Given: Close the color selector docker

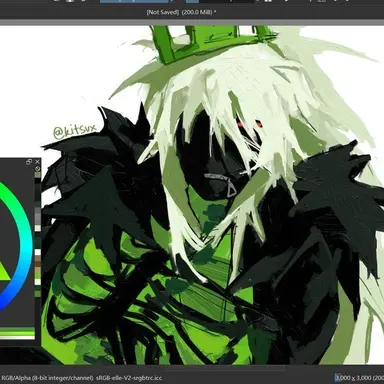Looking at the screenshot, I should tap(37, 162).
